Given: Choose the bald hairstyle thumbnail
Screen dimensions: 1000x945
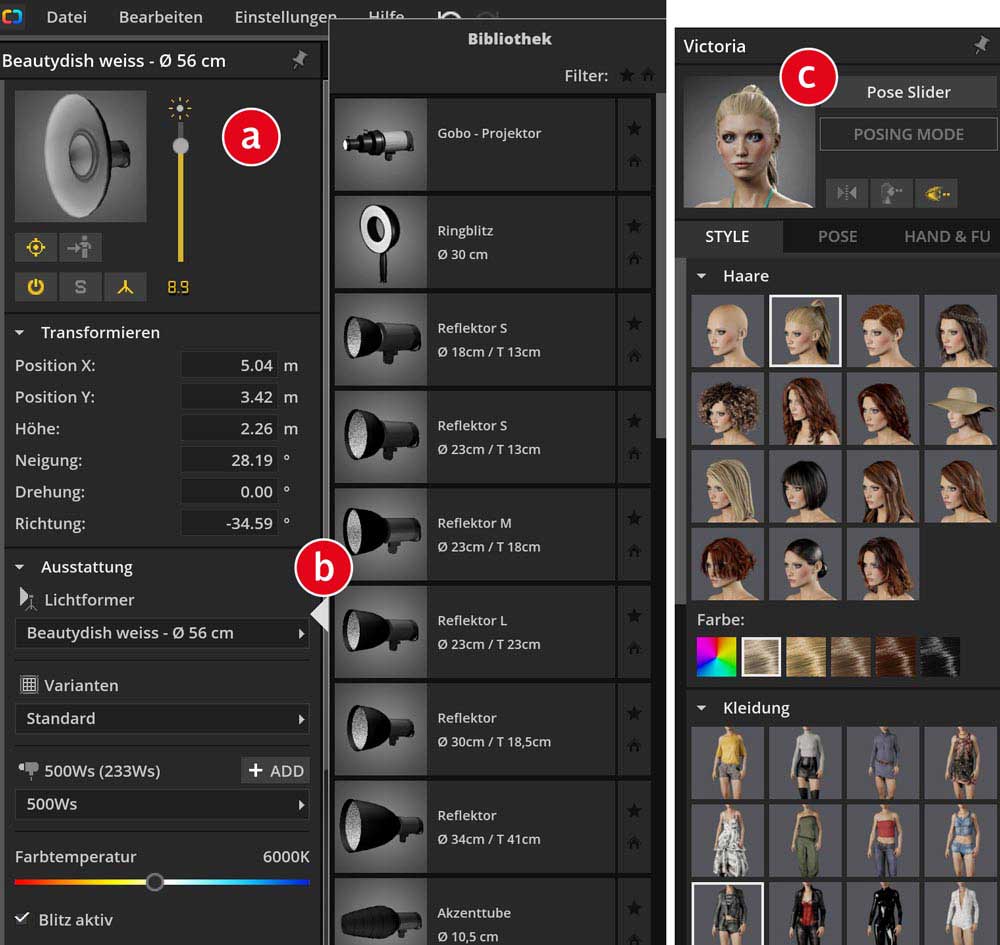Looking at the screenshot, I should click(727, 331).
